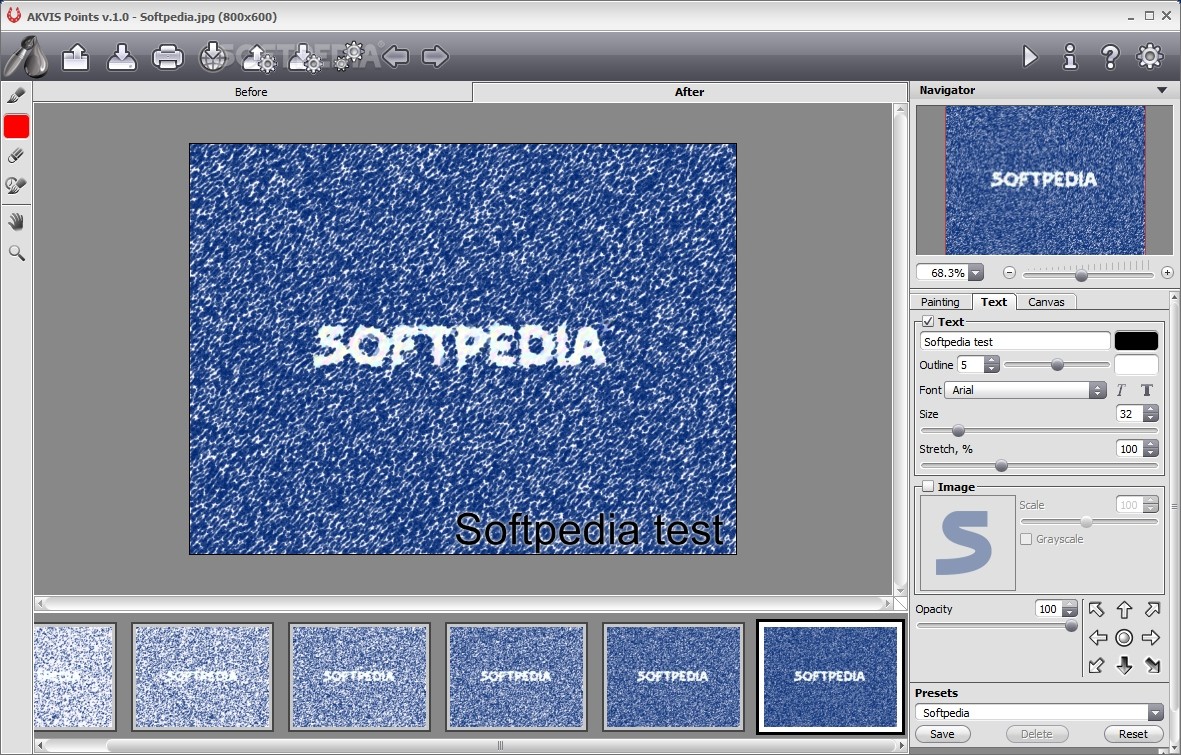1181x755 pixels.
Task: Choose the white outline color swatch
Action: (1136, 365)
